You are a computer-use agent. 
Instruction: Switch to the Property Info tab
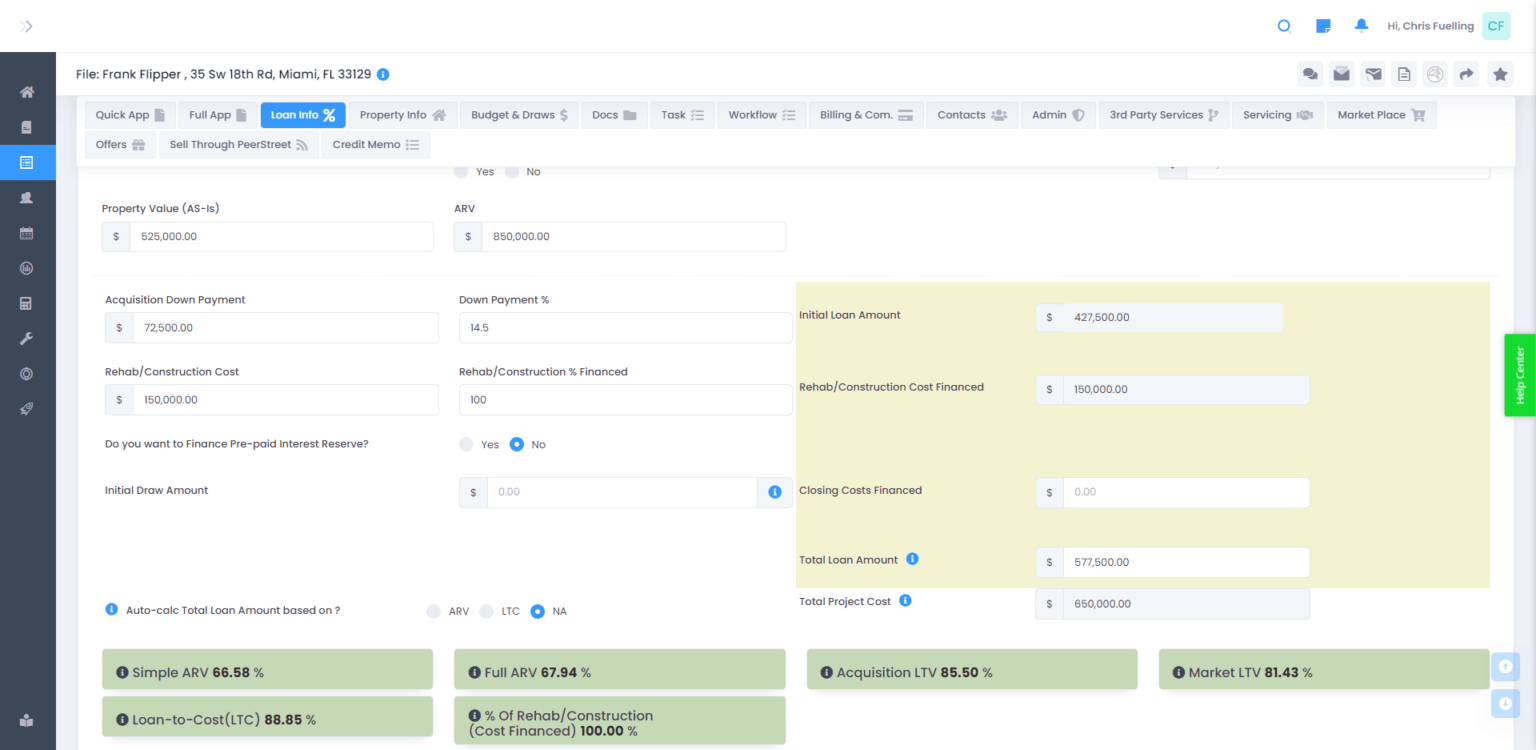click(x=402, y=114)
